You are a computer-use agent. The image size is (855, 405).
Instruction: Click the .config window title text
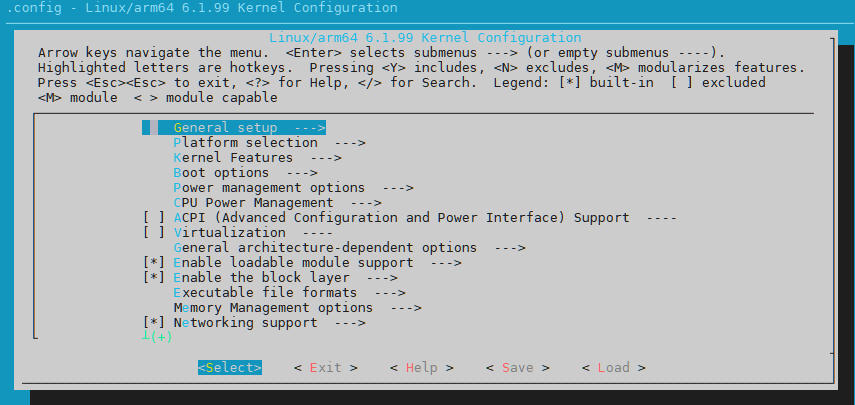point(202,8)
